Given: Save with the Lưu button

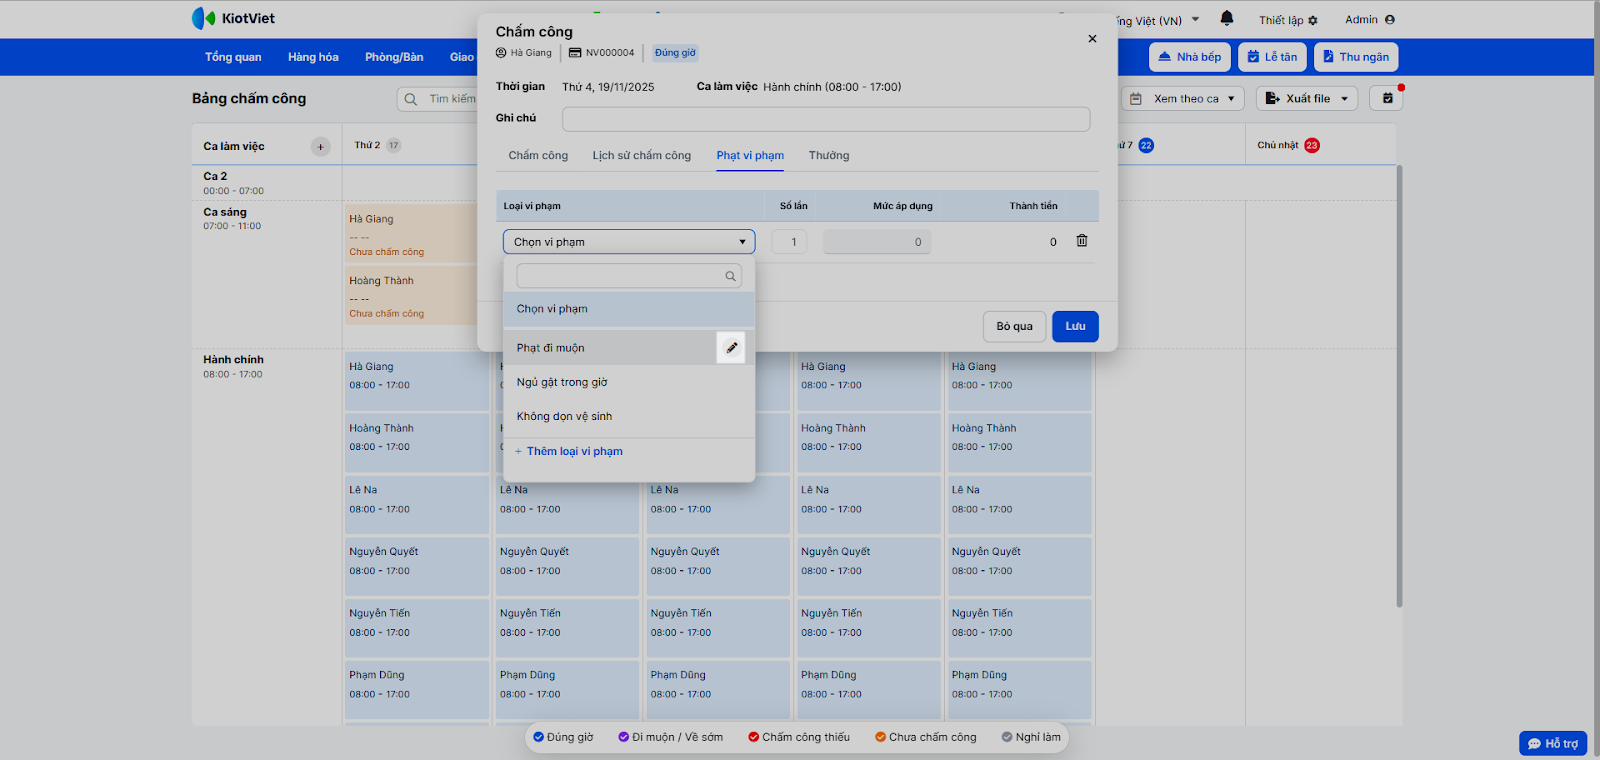Looking at the screenshot, I should point(1075,327).
